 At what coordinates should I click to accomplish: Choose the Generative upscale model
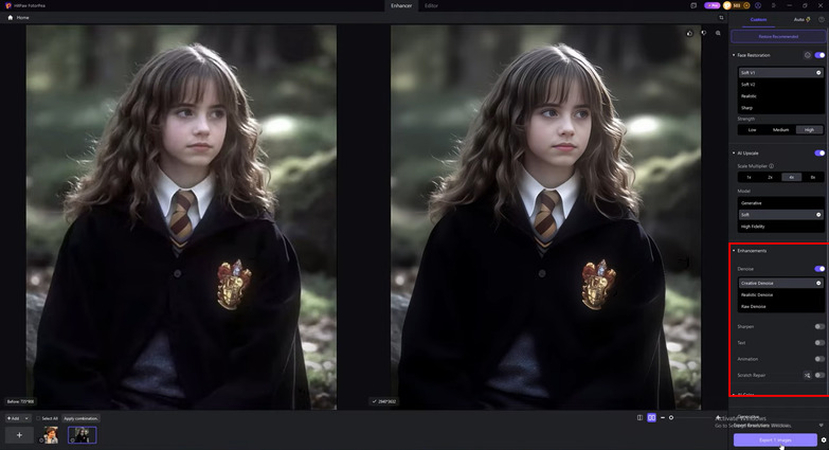pos(781,203)
